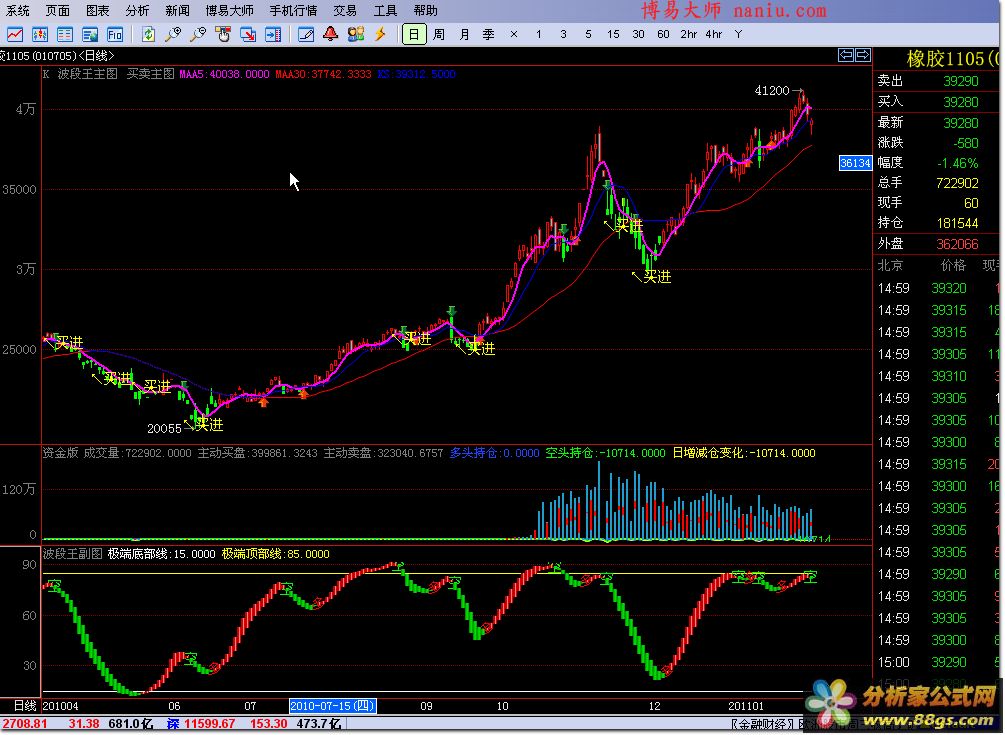Click the 买卖主图 indicator label
Screen dimensions: 1005x735
point(150,74)
